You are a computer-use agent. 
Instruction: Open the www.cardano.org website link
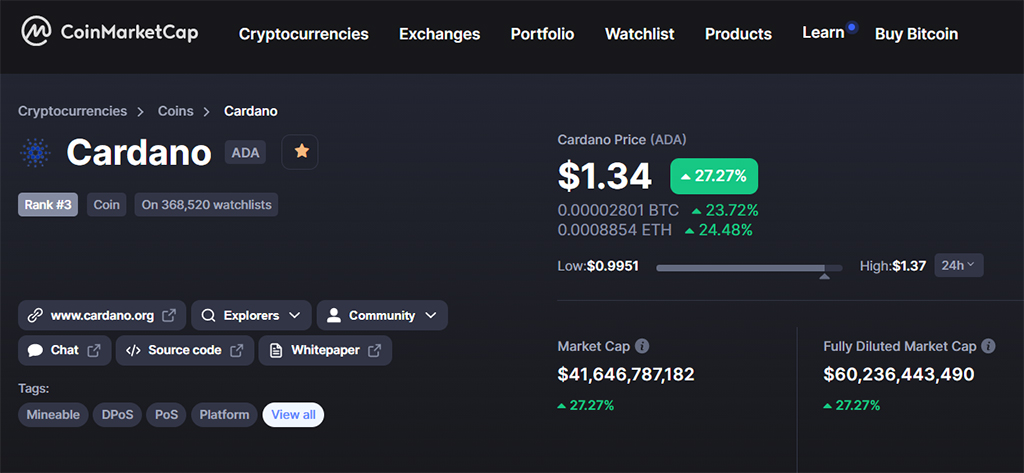point(102,316)
